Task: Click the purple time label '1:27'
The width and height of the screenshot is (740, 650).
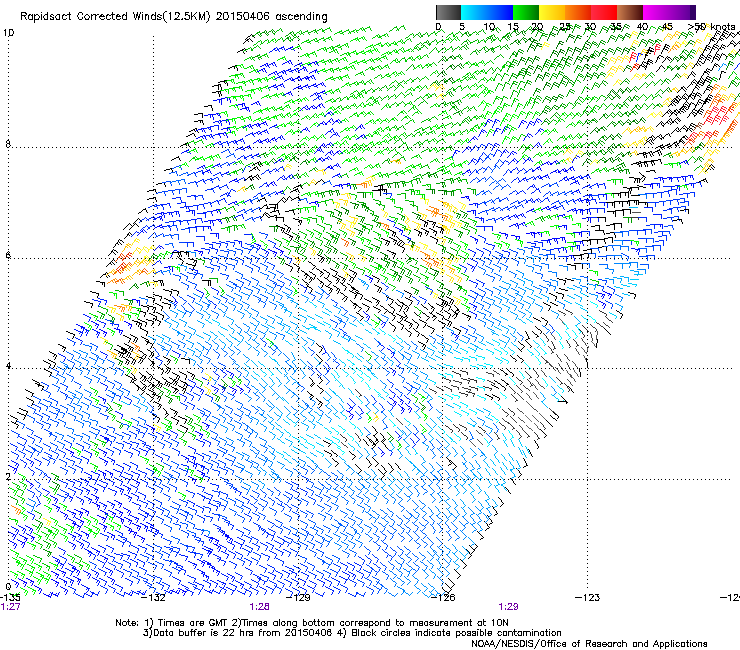Action: point(10,607)
